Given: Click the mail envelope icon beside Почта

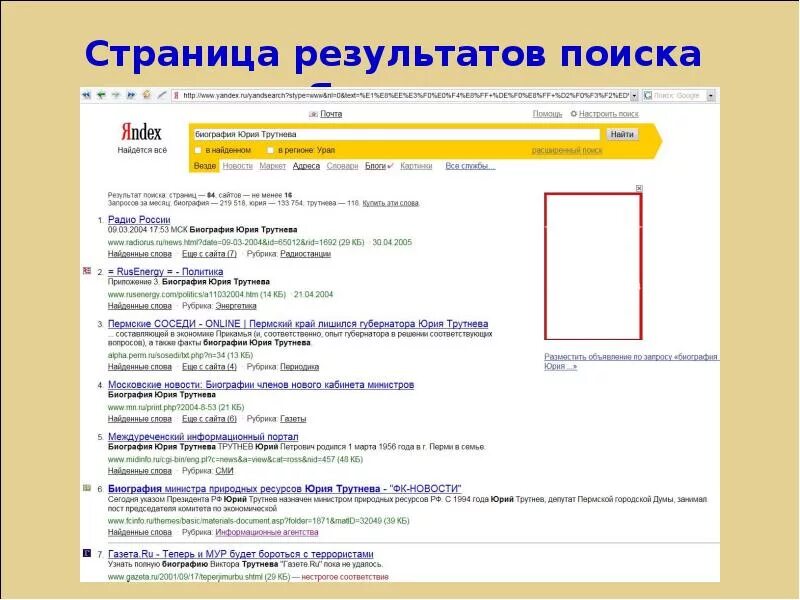Looking at the screenshot, I should tap(313, 114).
